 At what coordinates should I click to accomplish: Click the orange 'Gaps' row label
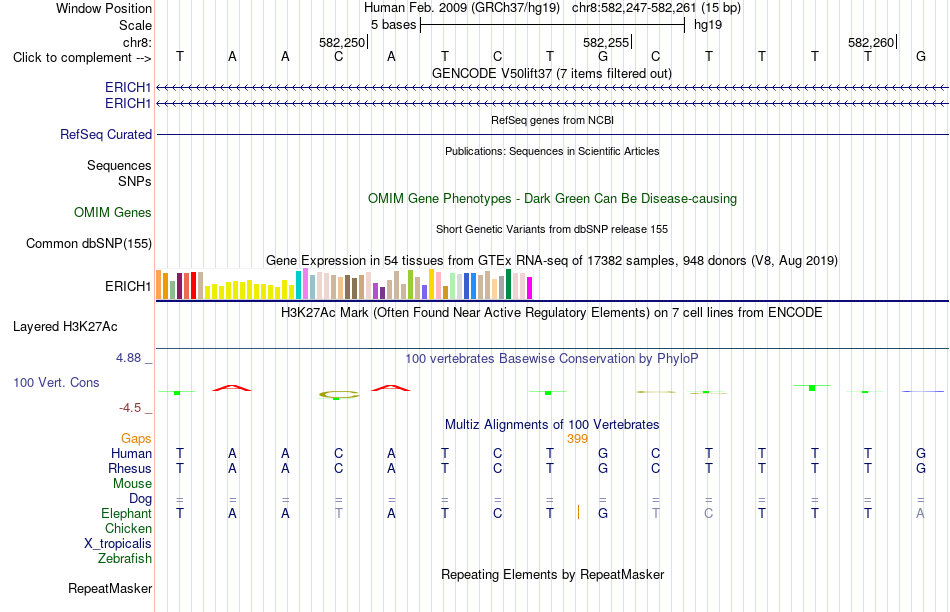pyautogui.click(x=136, y=438)
